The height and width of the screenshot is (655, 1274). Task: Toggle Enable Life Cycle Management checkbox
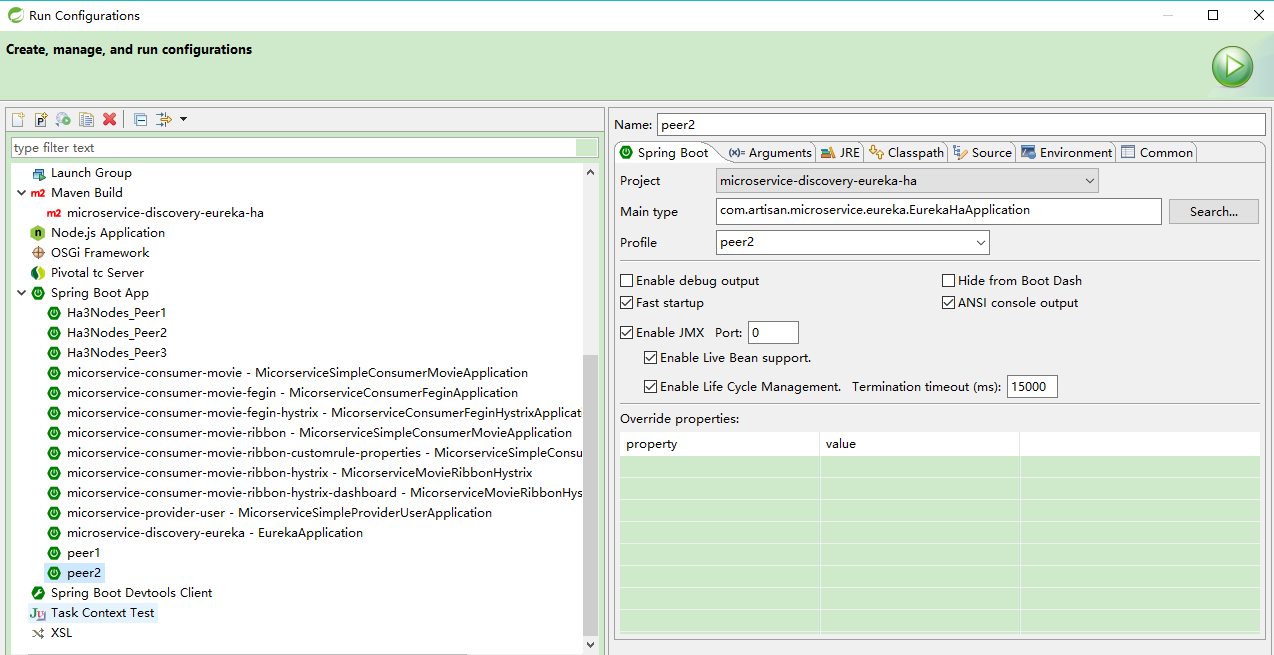click(x=651, y=387)
